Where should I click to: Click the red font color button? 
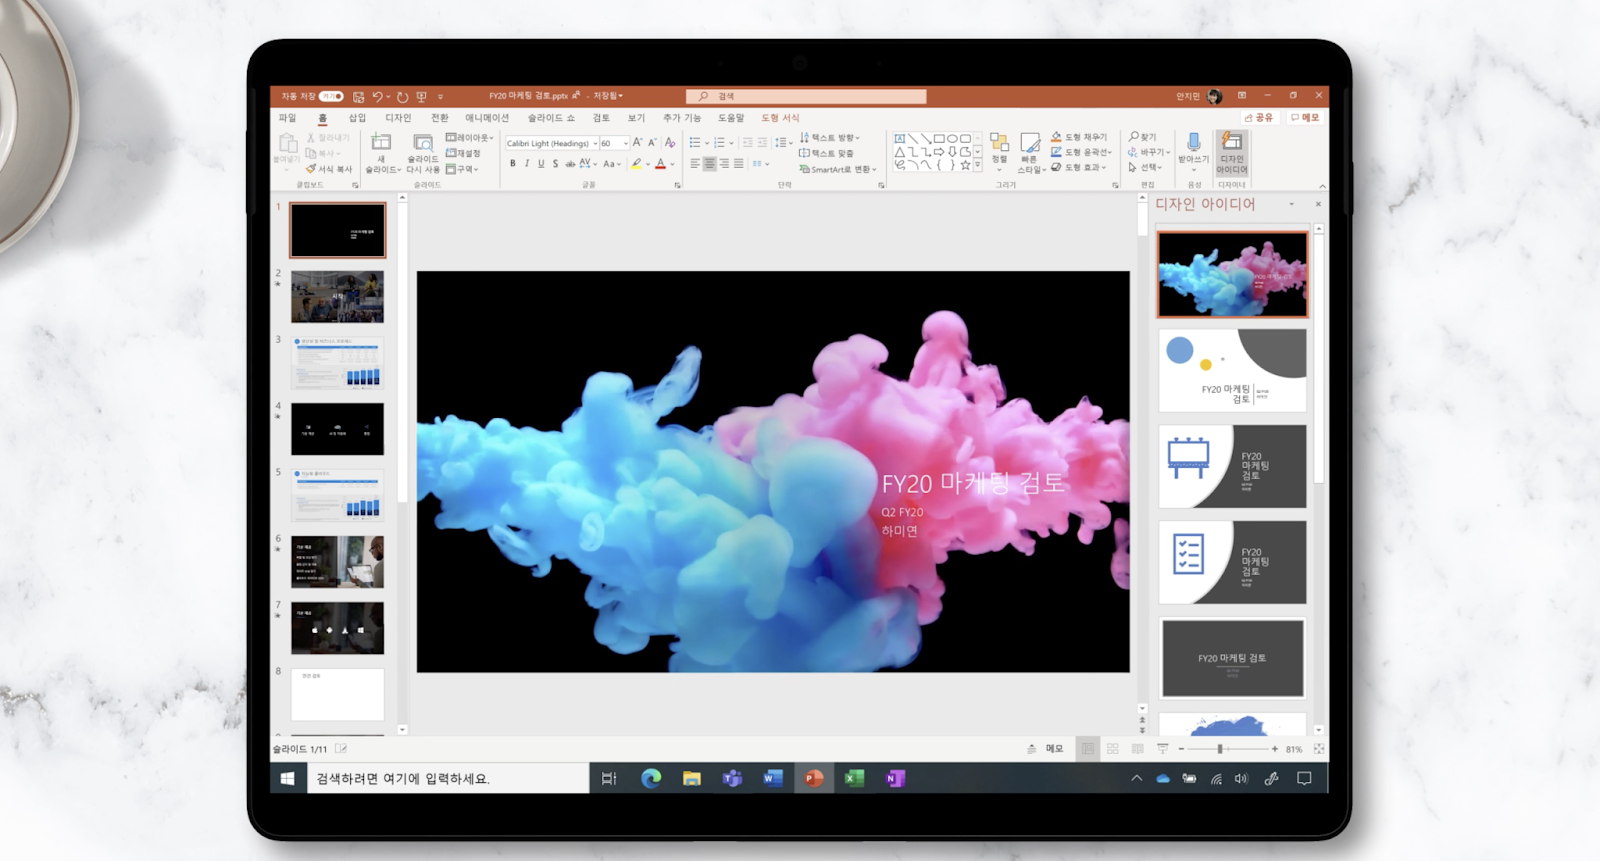[660, 164]
